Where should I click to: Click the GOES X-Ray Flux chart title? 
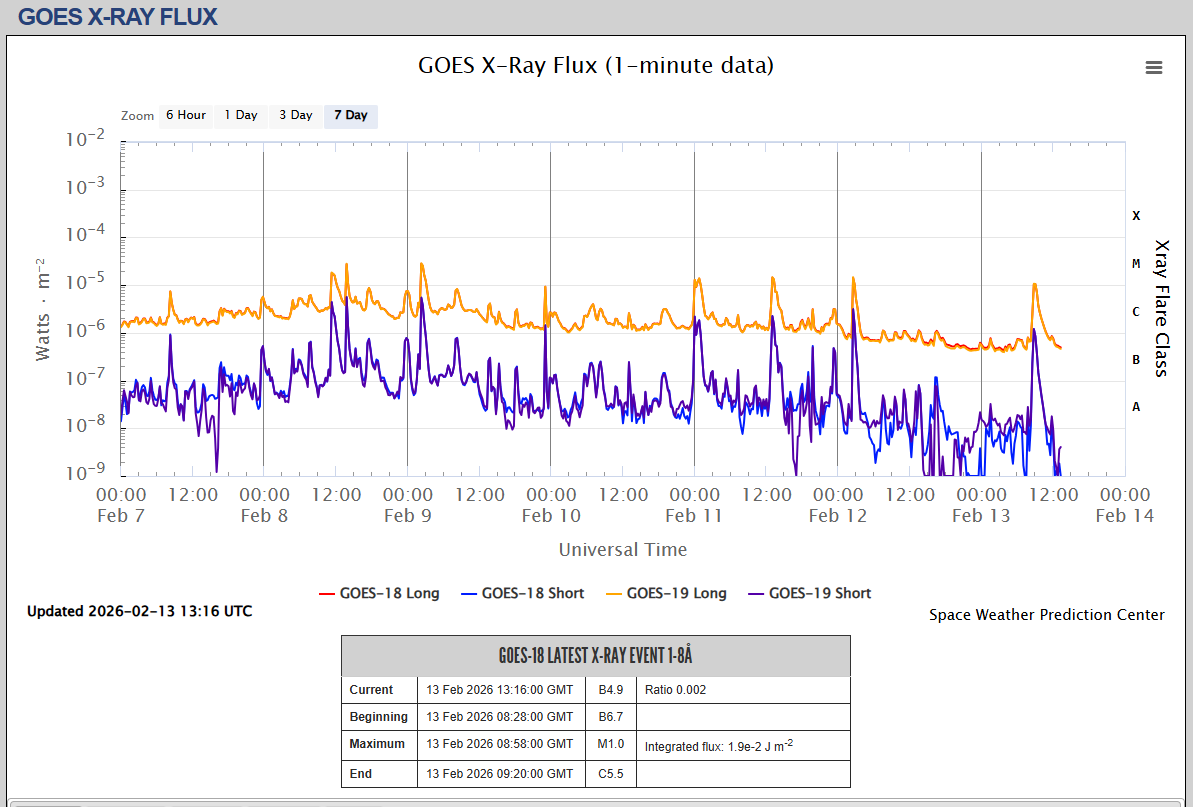[595, 66]
